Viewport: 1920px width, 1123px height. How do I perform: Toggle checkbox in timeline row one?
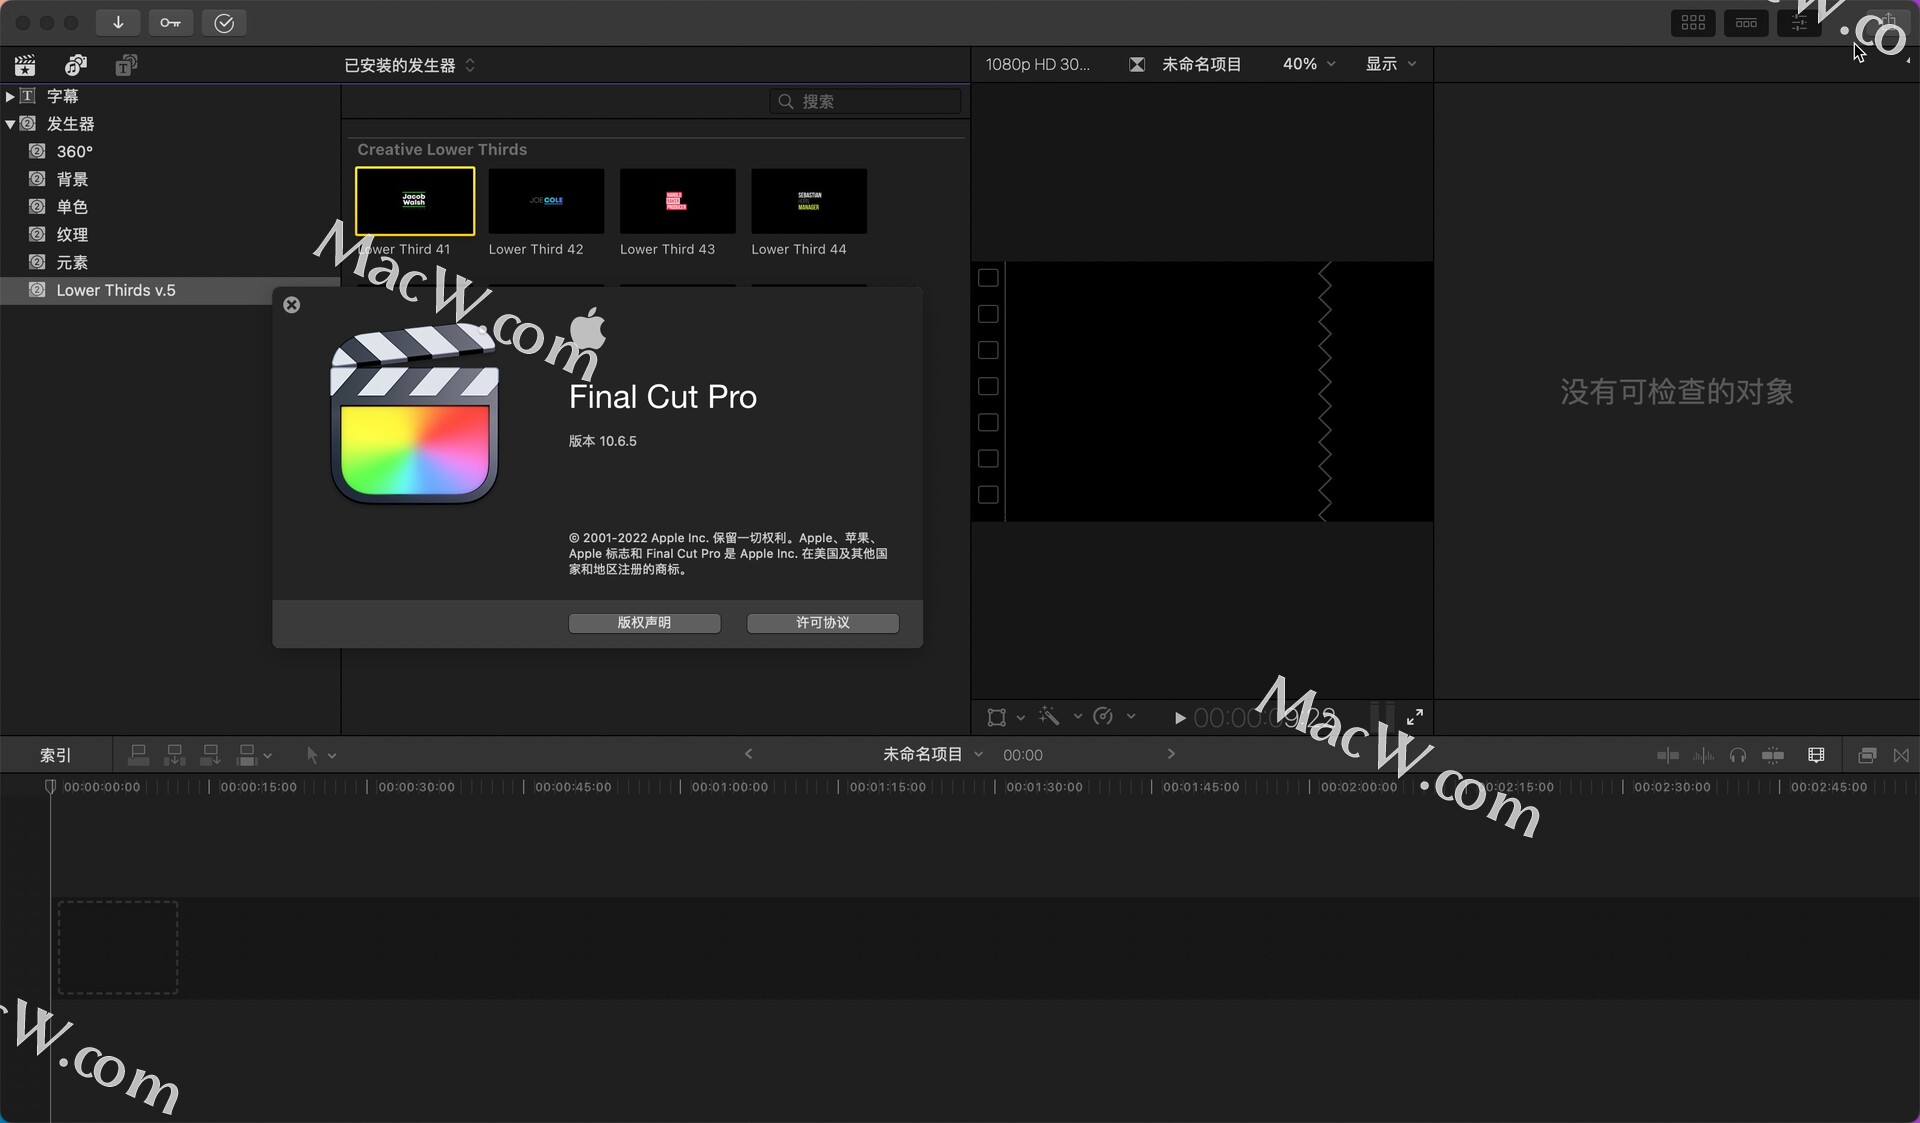(x=989, y=278)
